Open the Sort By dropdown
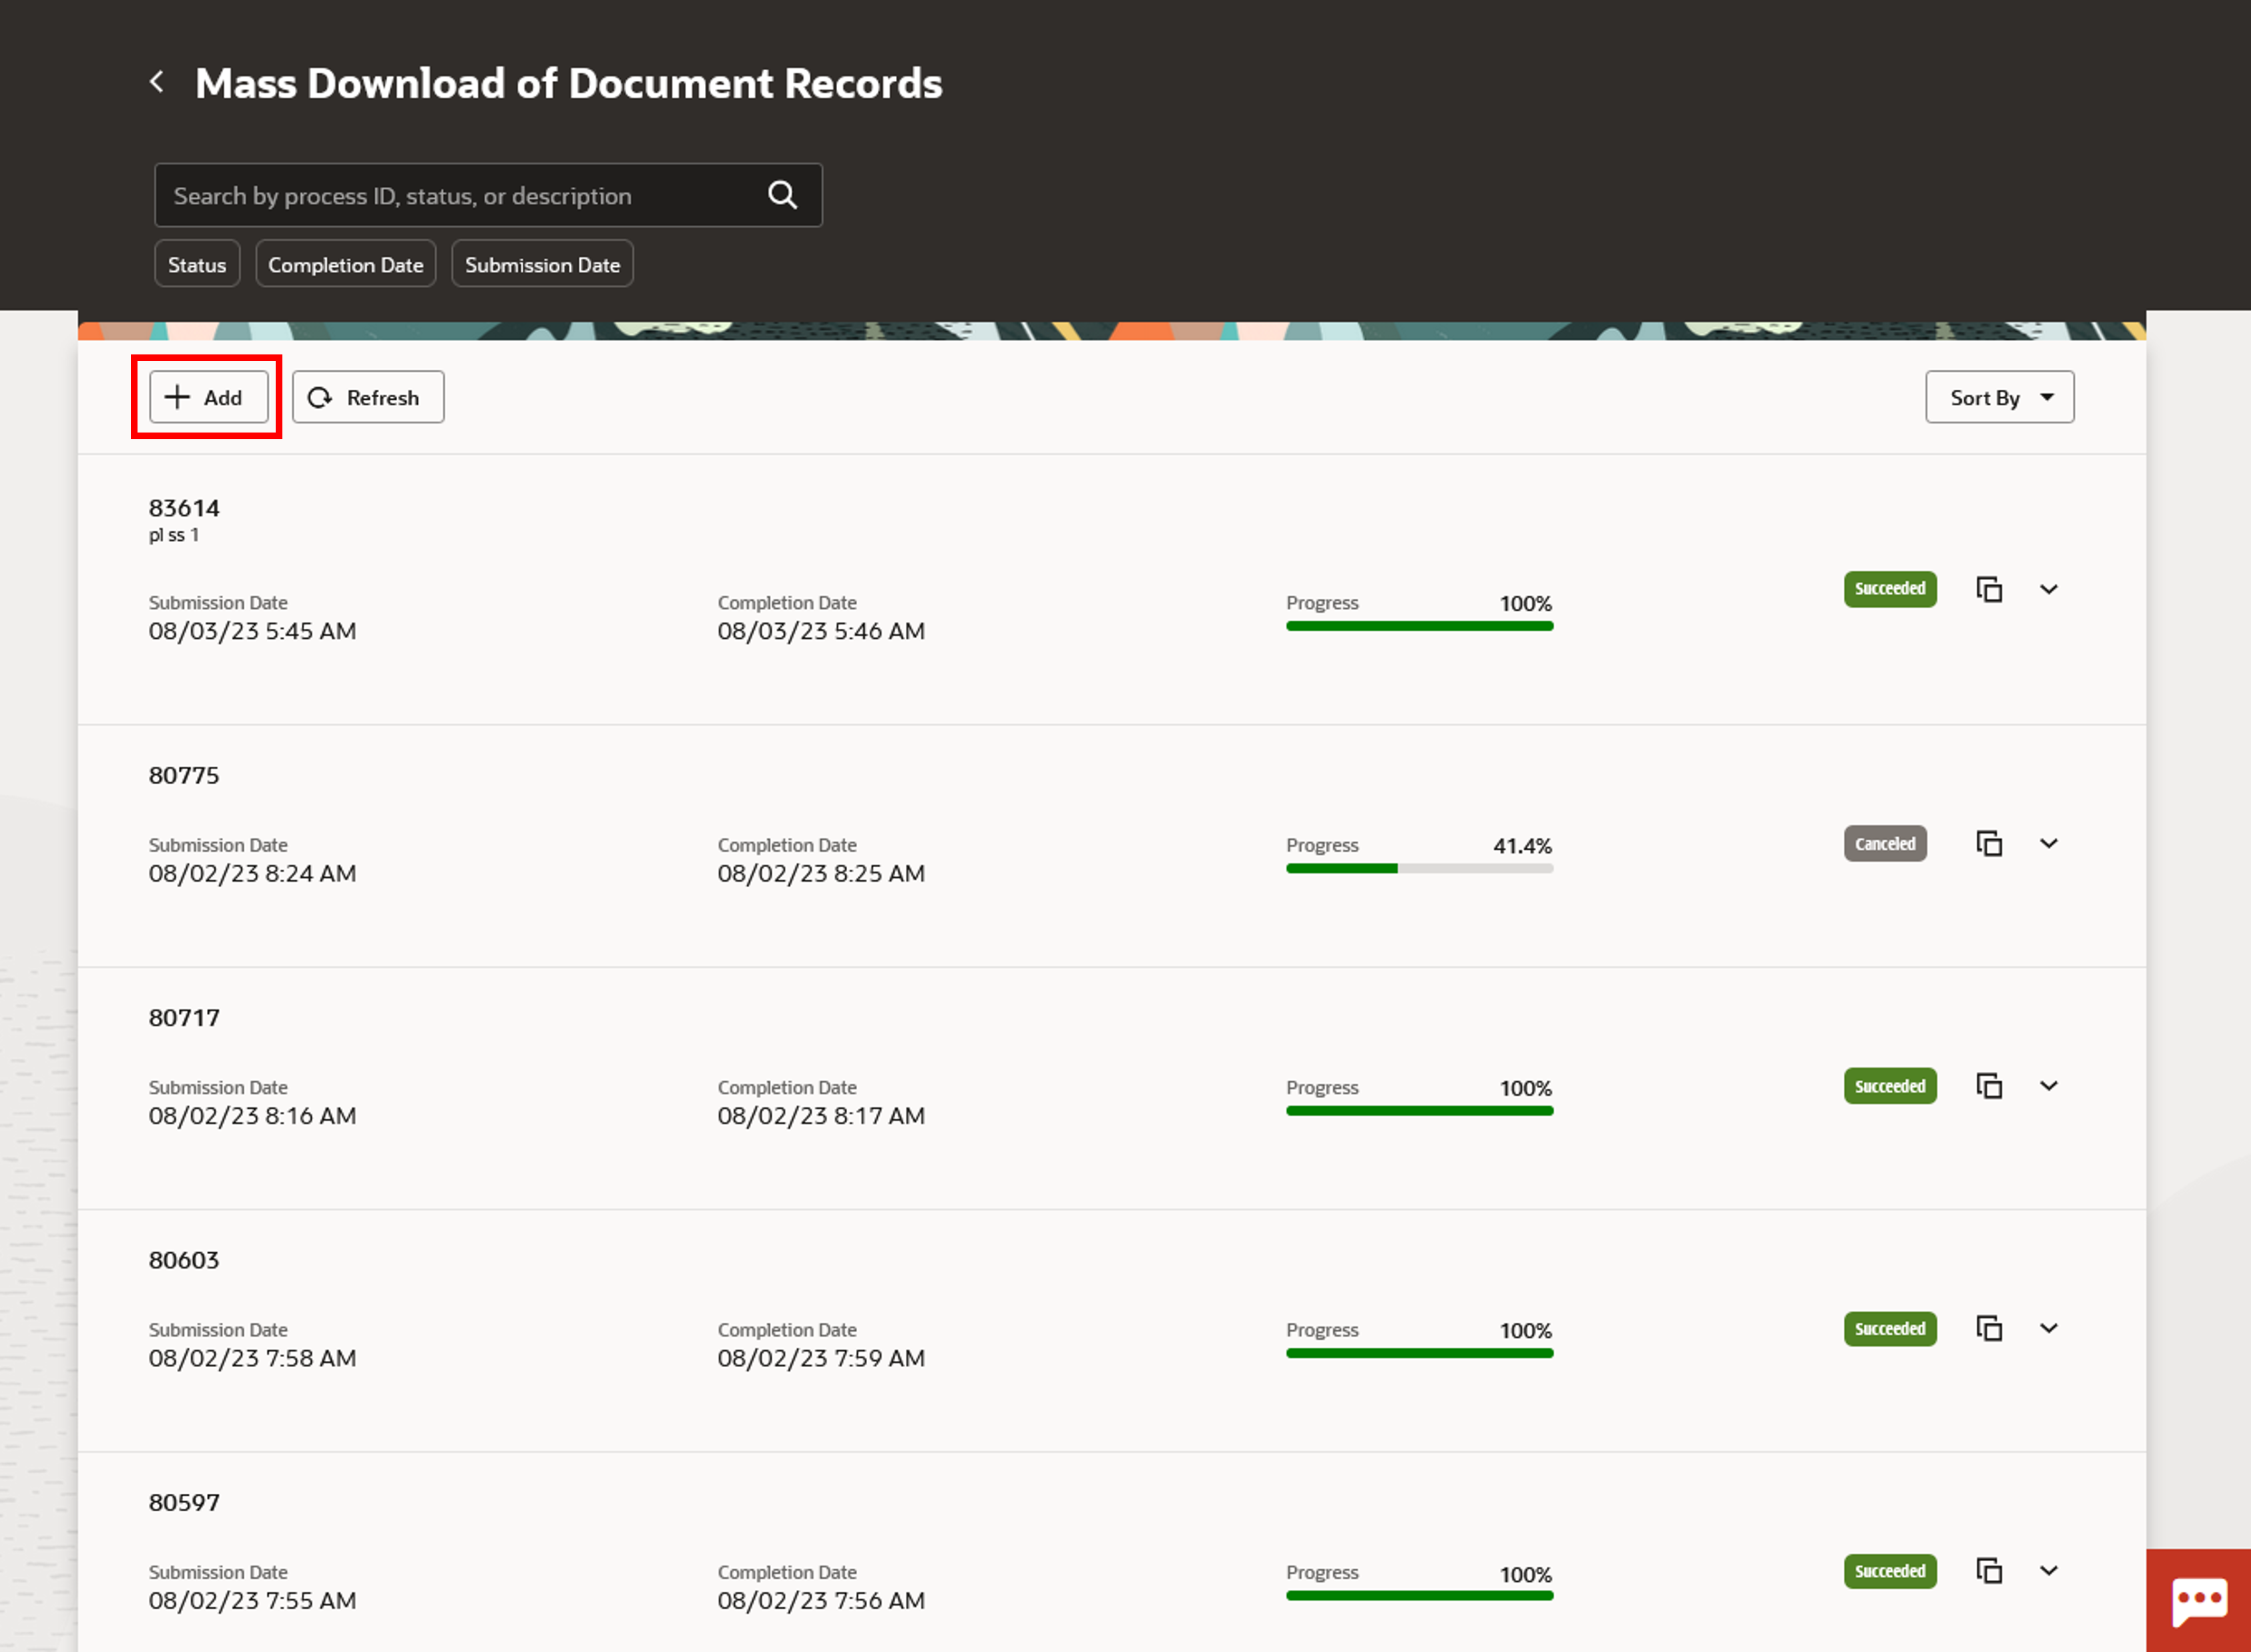2251x1652 pixels. click(2000, 397)
